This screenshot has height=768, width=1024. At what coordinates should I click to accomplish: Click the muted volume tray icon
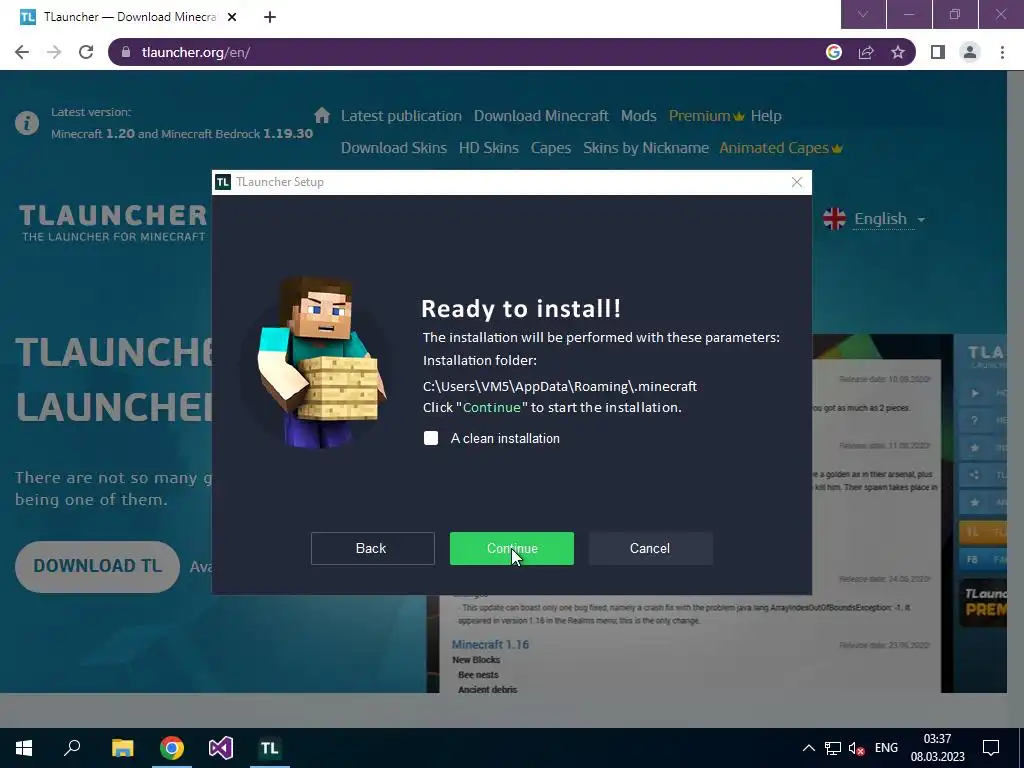point(857,748)
